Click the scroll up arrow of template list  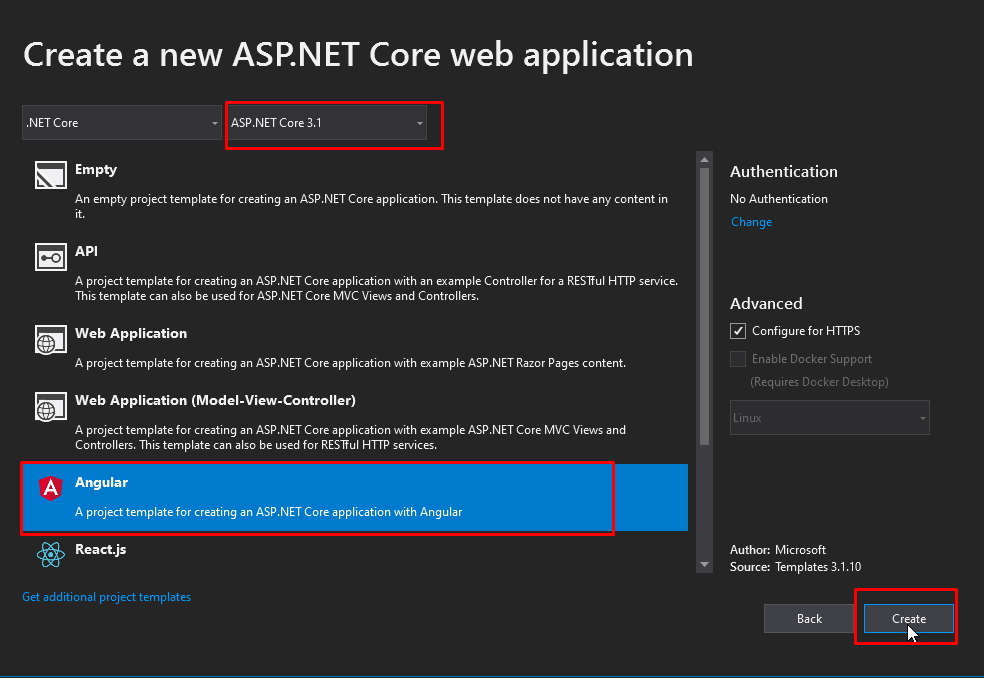coord(706,159)
